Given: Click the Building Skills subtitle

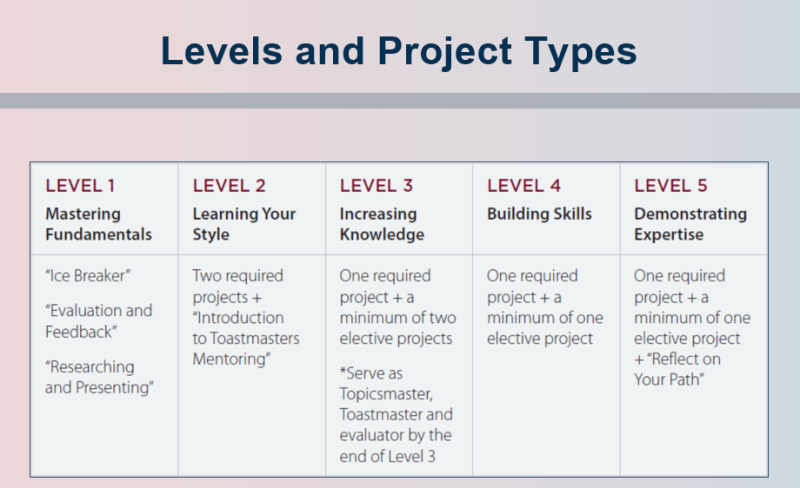Looking at the screenshot, I should [x=539, y=214].
